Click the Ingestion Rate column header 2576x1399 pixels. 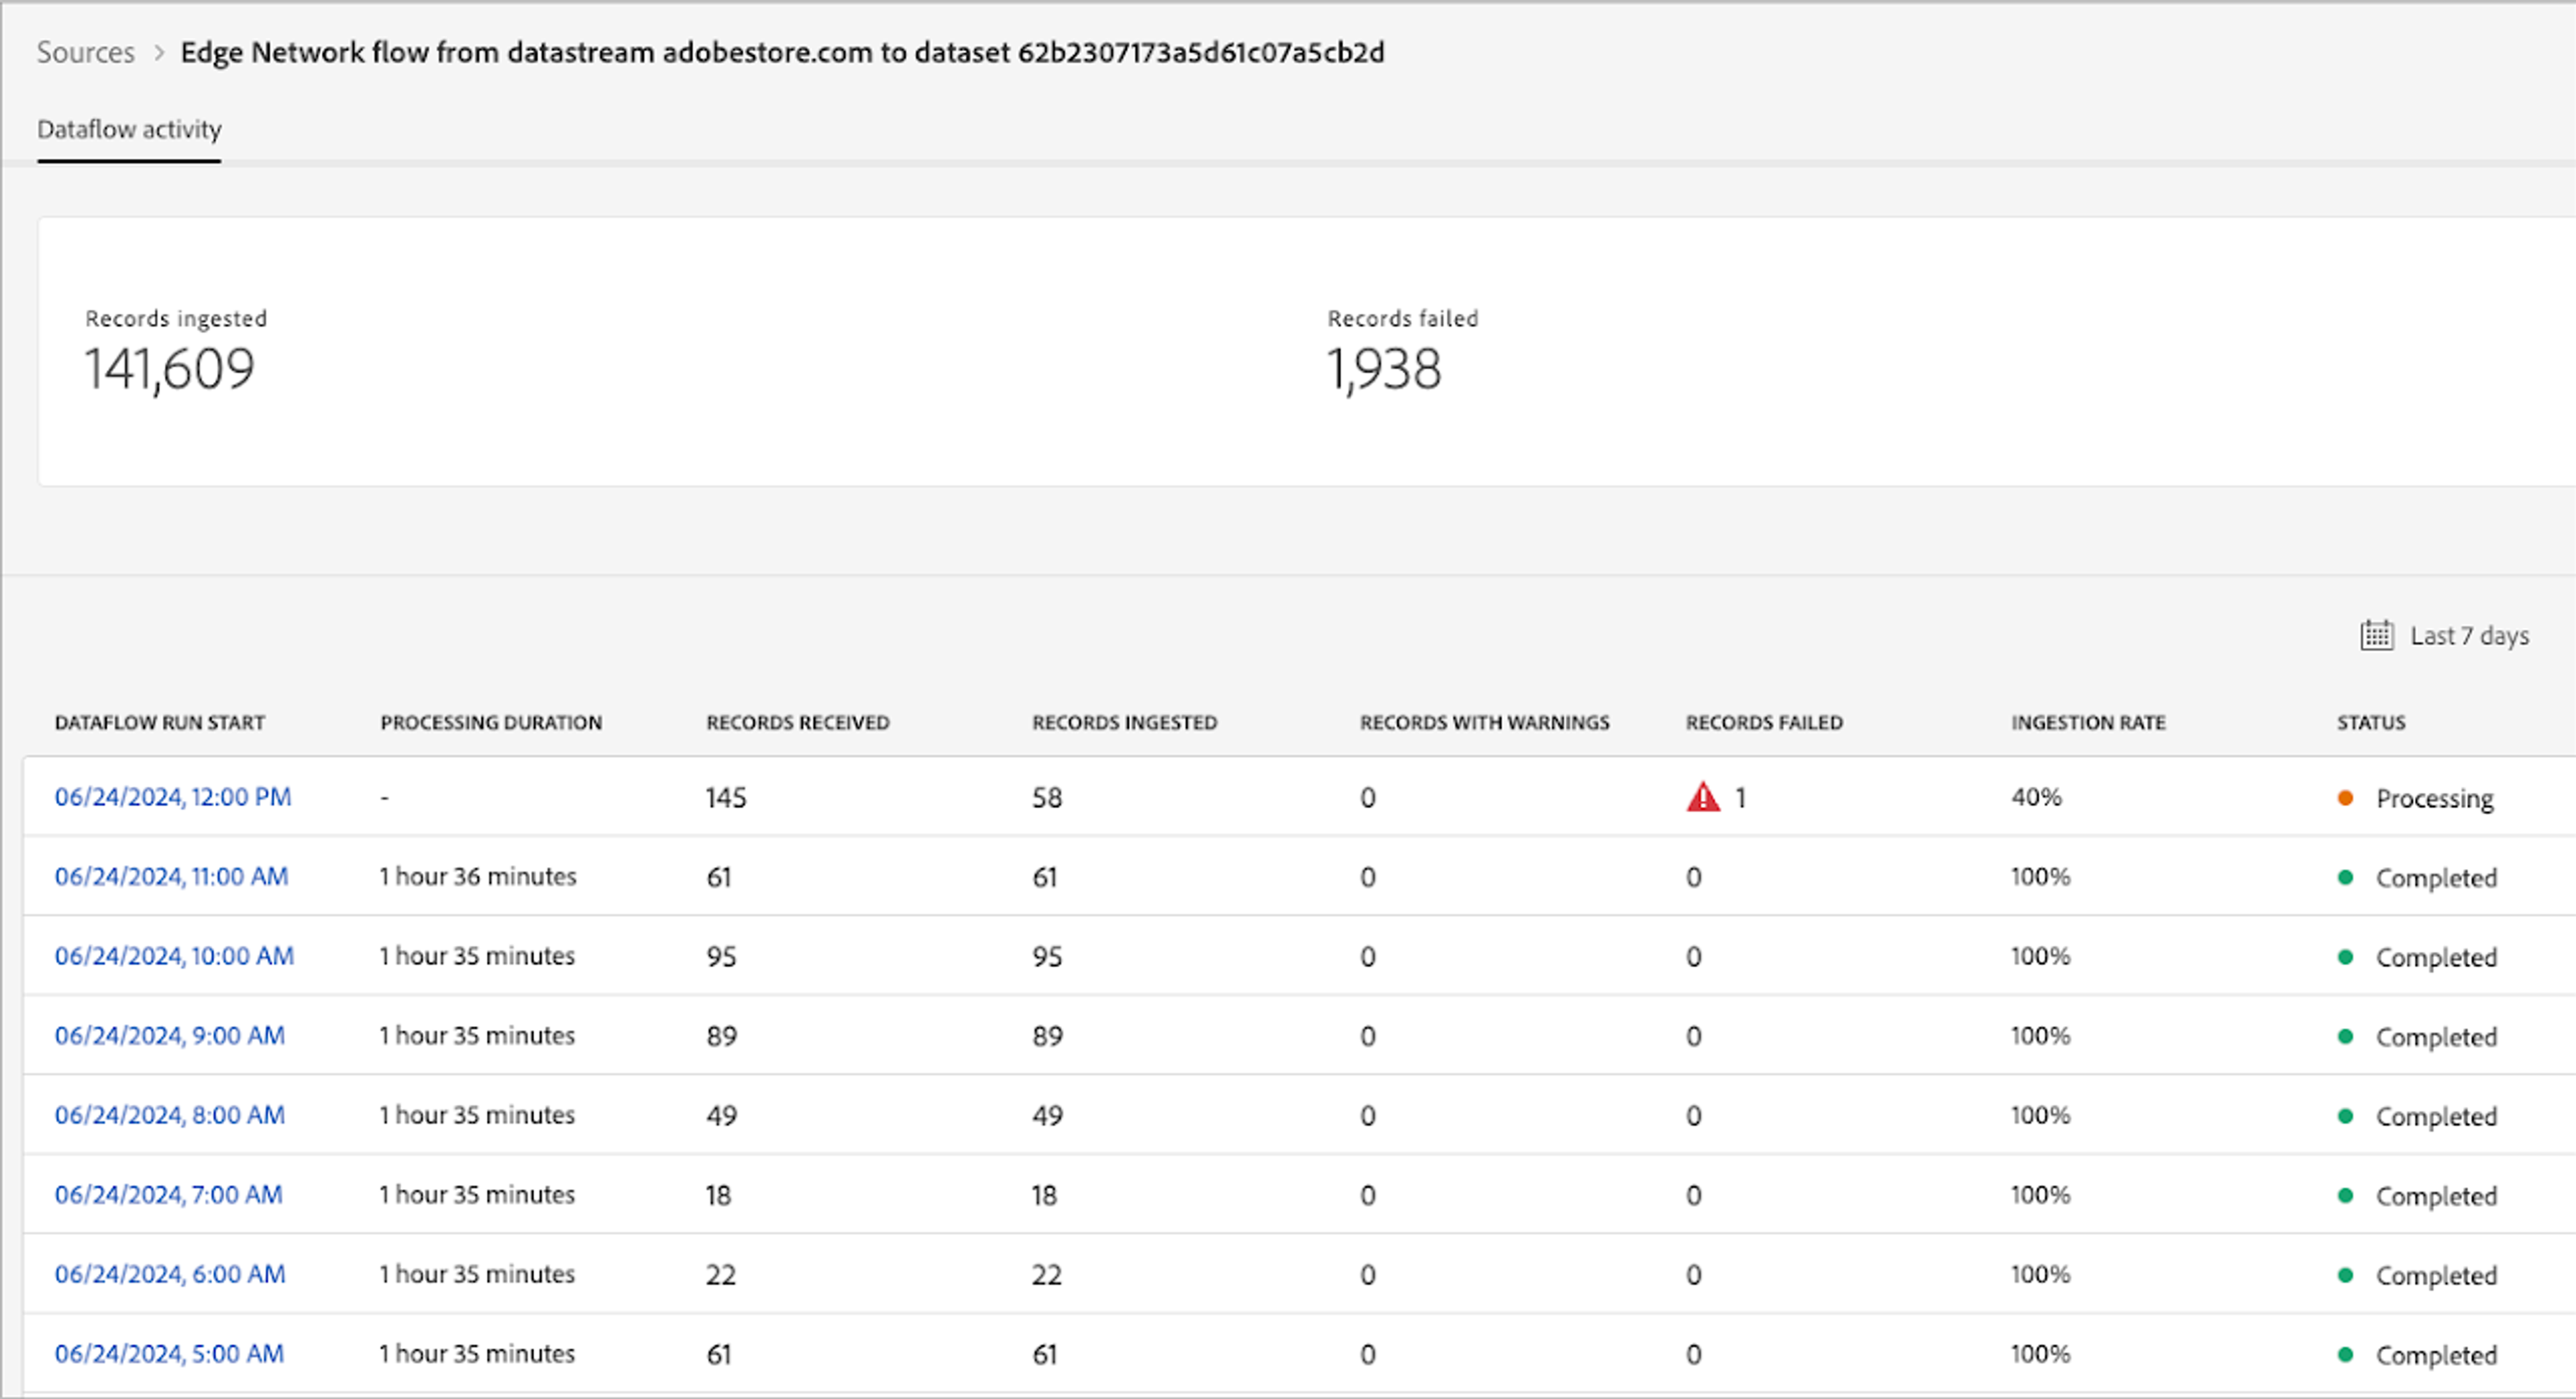point(2088,723)
